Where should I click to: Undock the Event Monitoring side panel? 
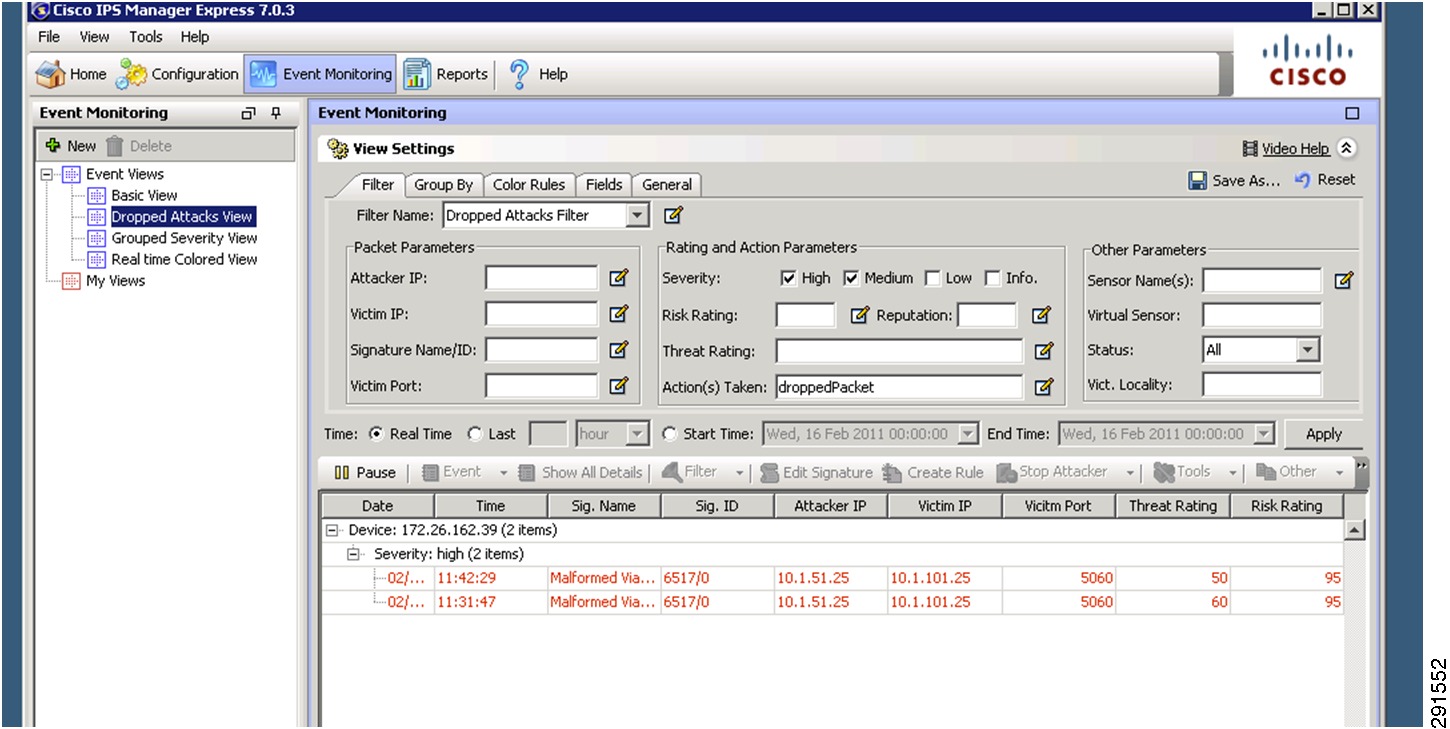click(x=249, y=114)
